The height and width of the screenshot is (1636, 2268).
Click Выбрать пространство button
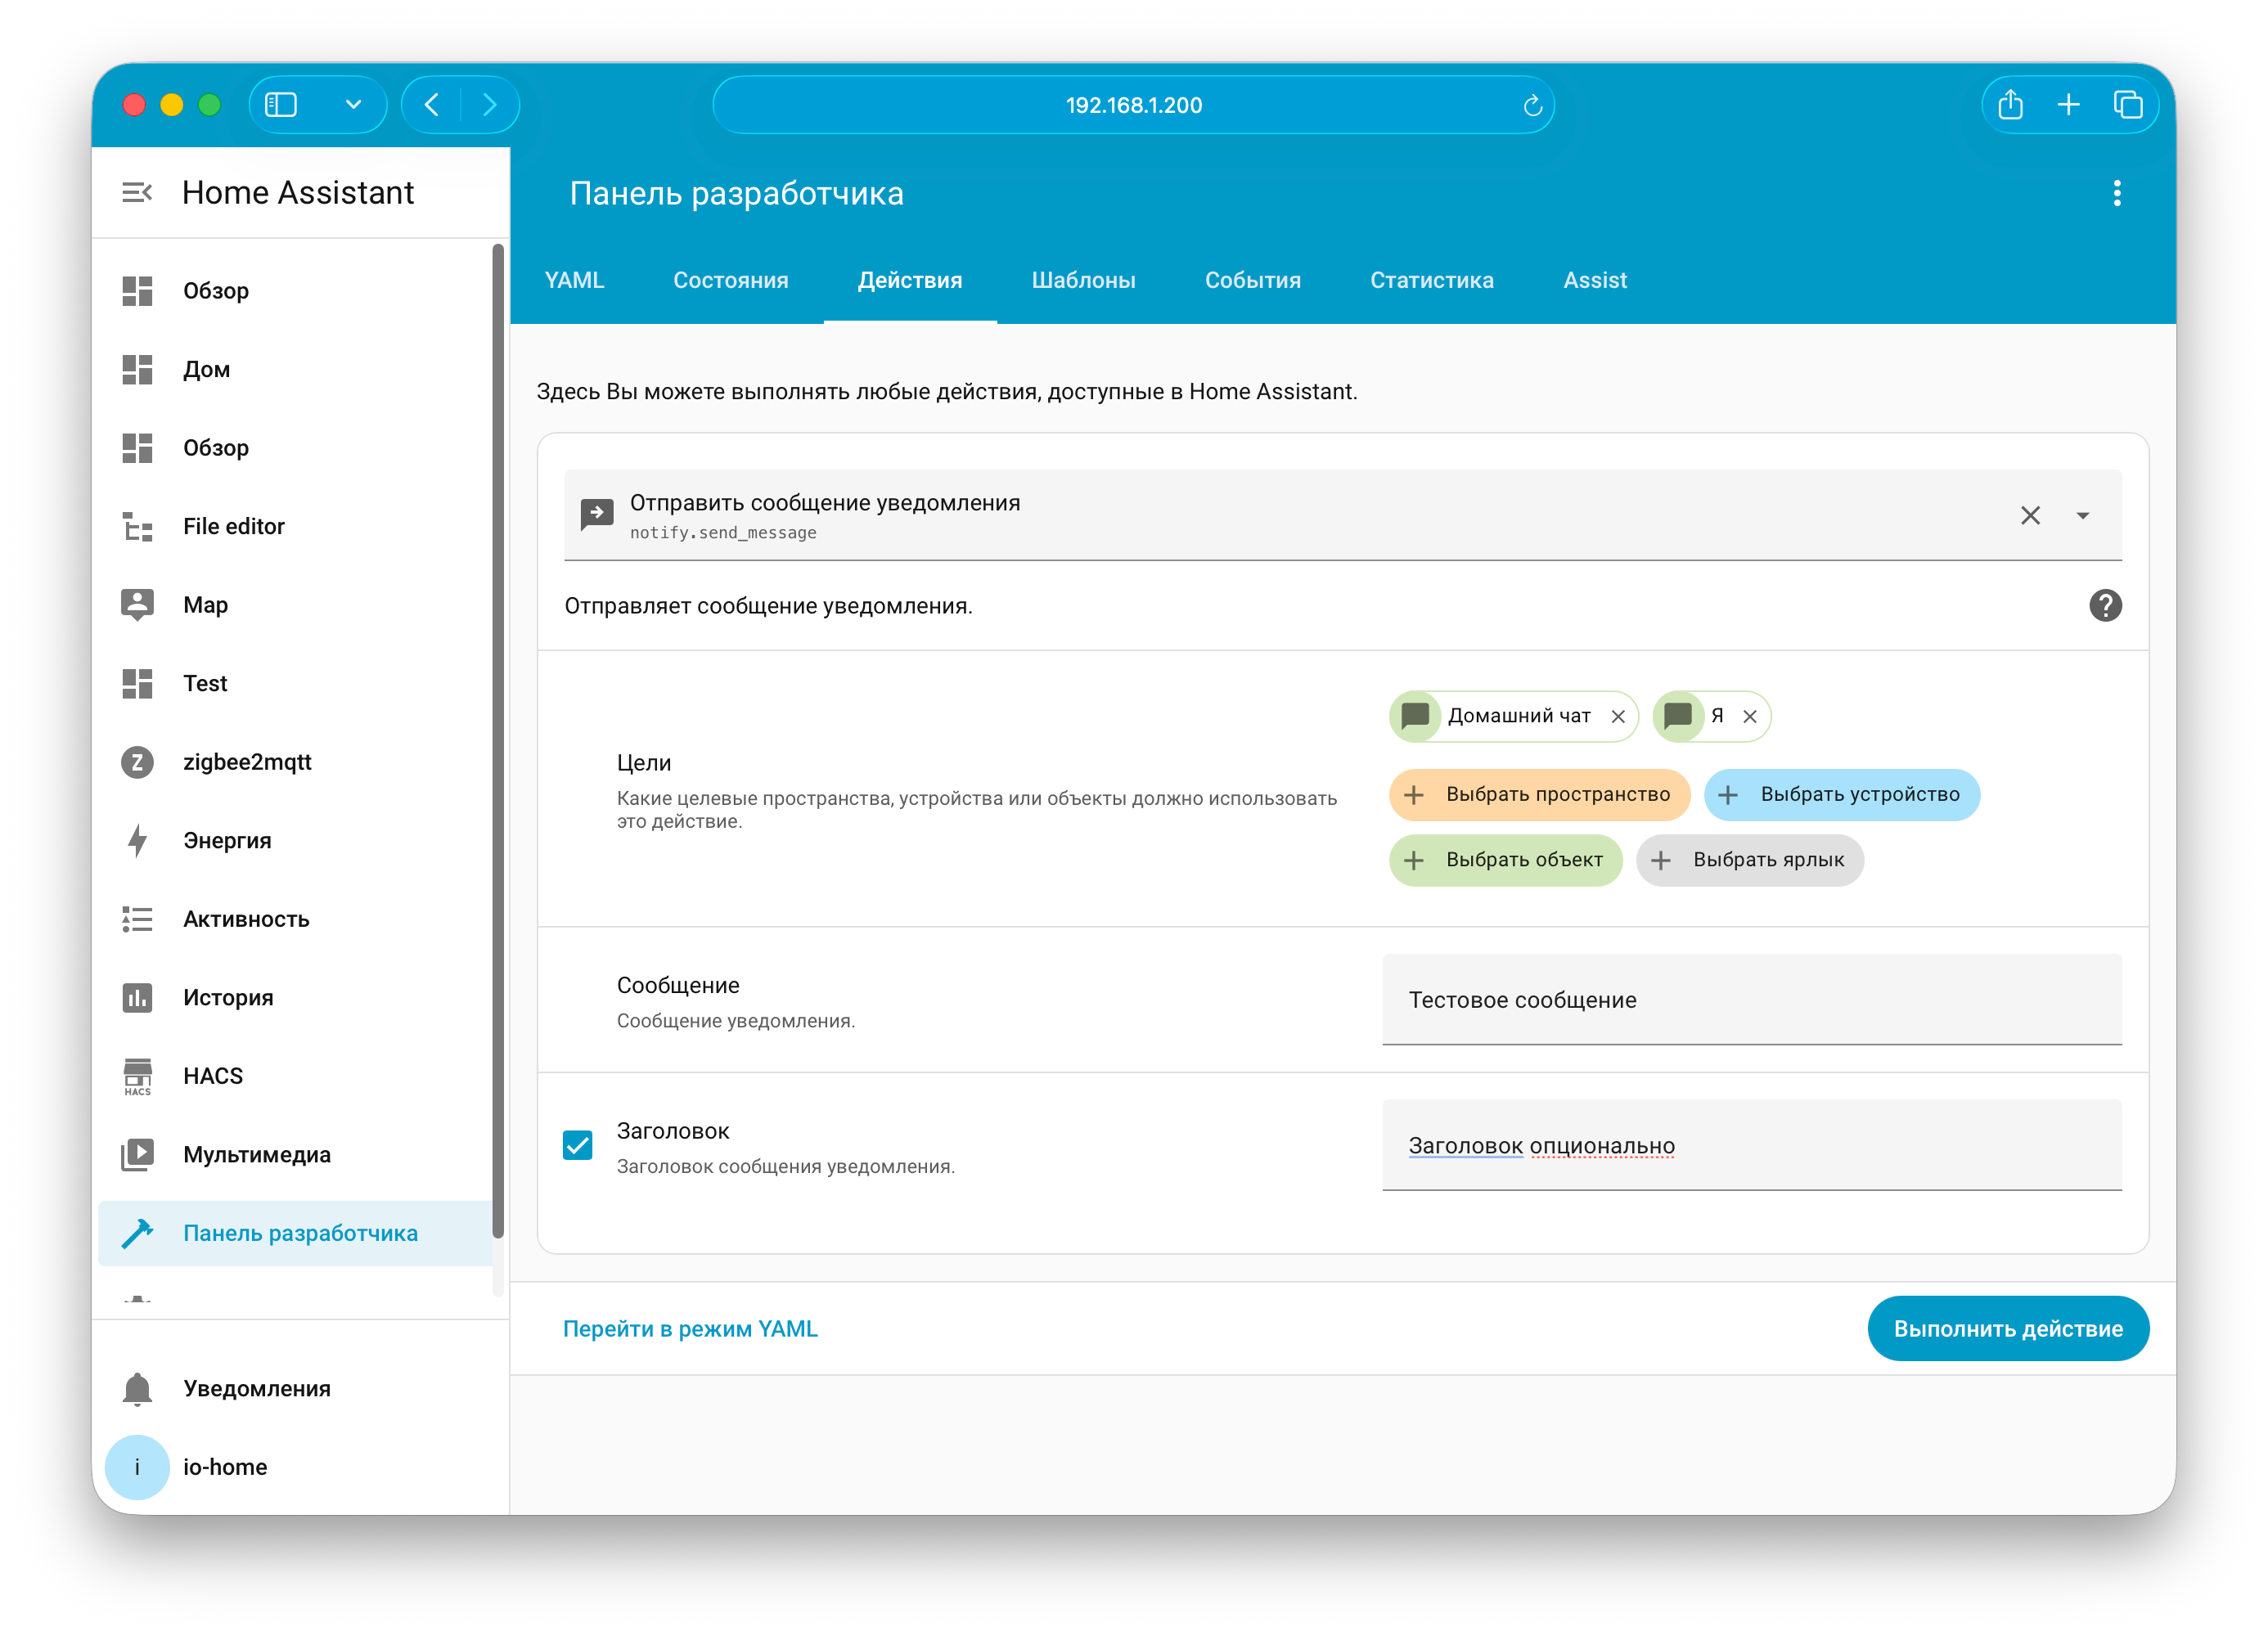click(1539, 795)
